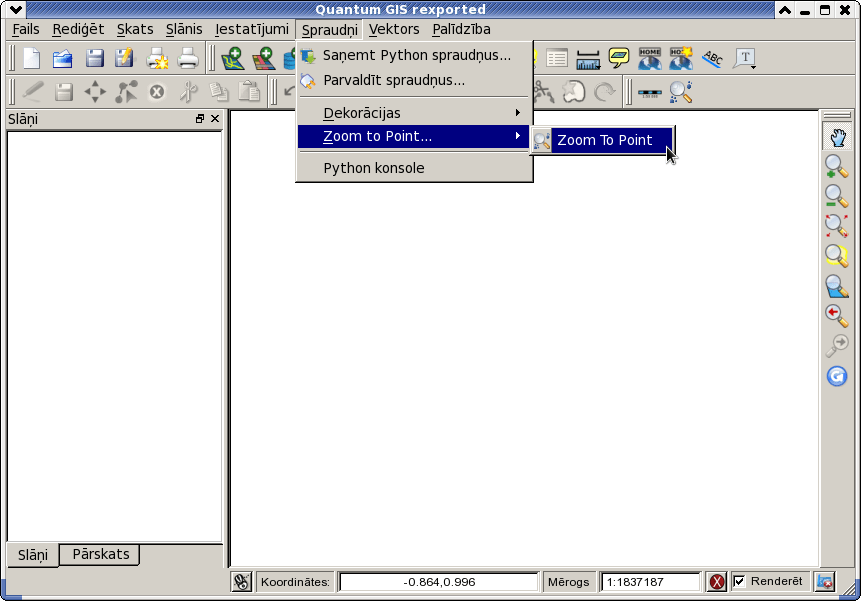The width and height of the screenshot is (861, 601).
Task: Click Zoom Last icon with red arrow
Action: point(837,316)
